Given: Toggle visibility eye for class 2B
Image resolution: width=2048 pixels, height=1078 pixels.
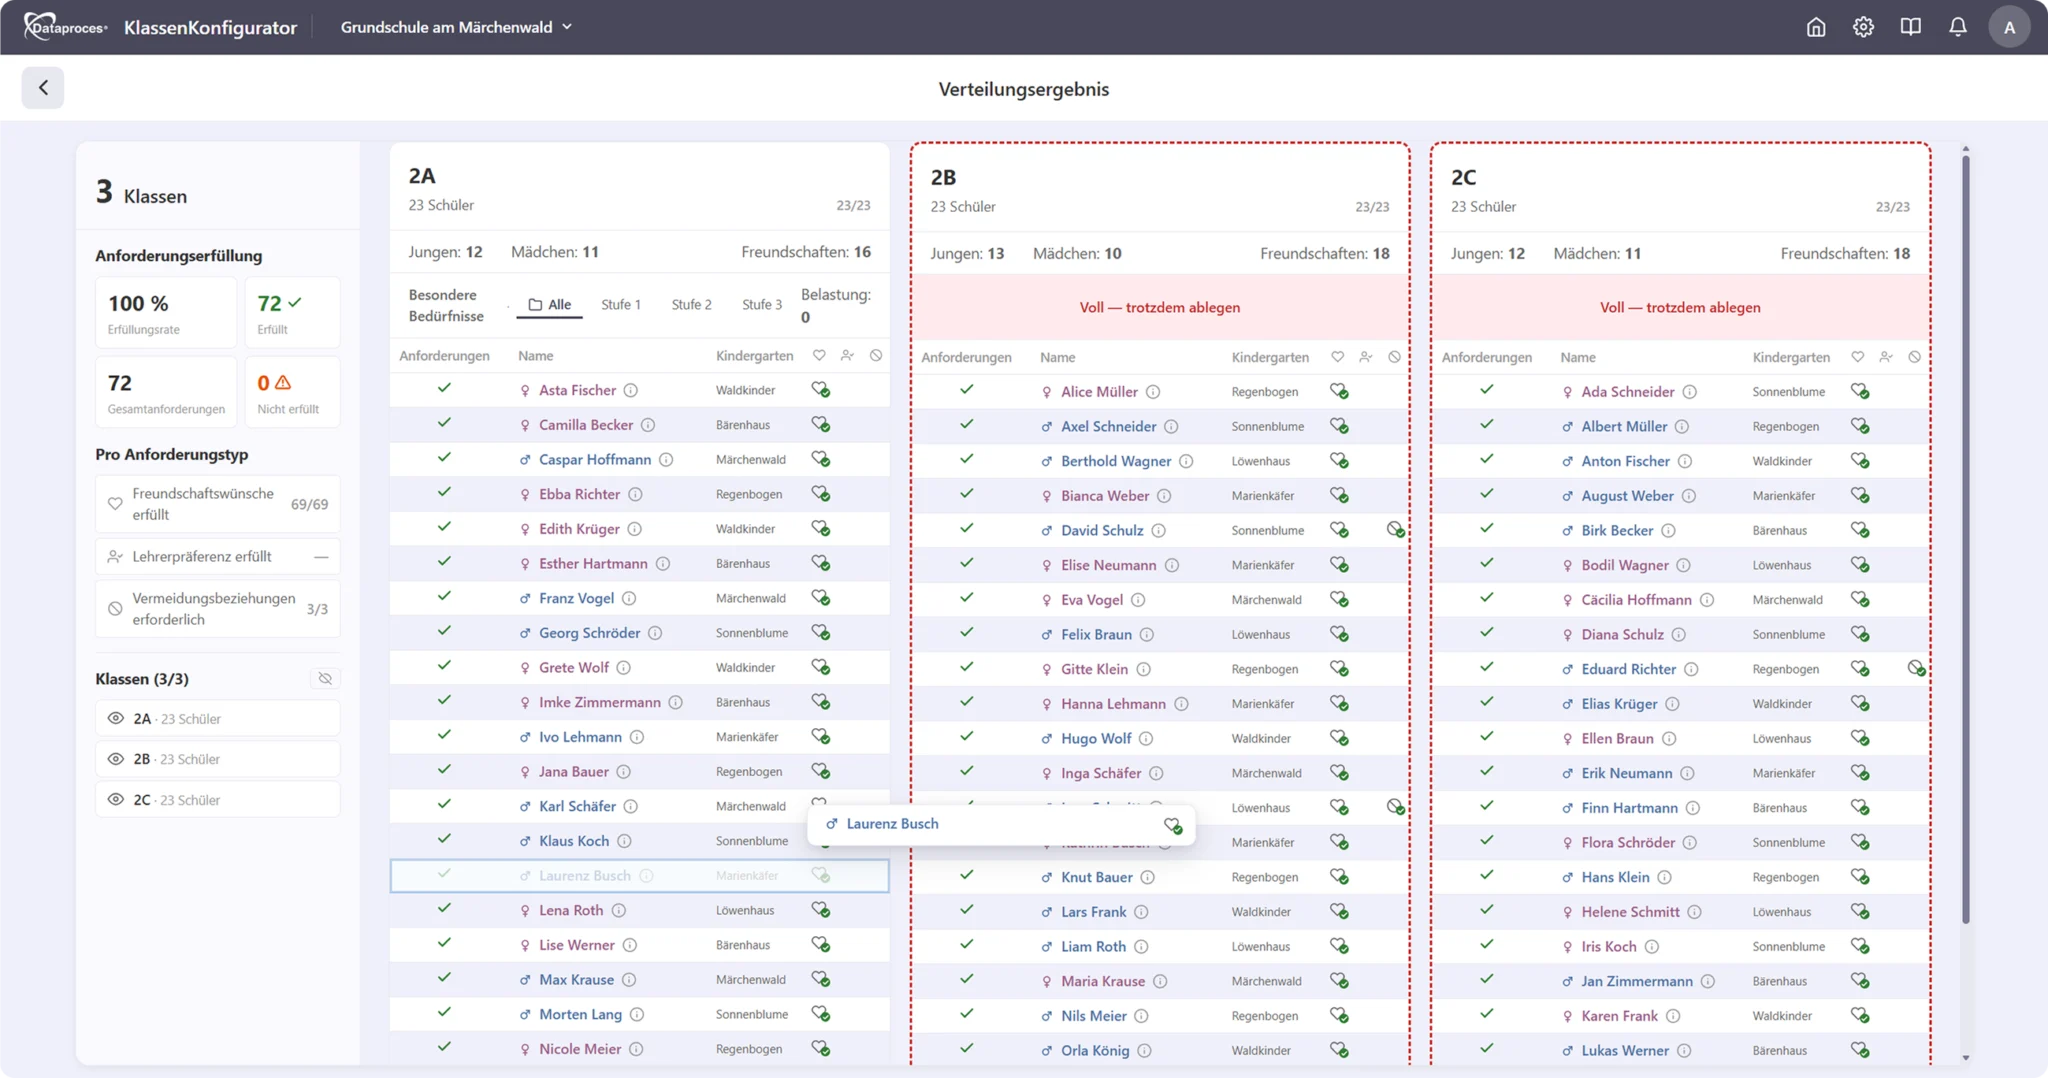Looking at the screenshot, I should (116, 758).
